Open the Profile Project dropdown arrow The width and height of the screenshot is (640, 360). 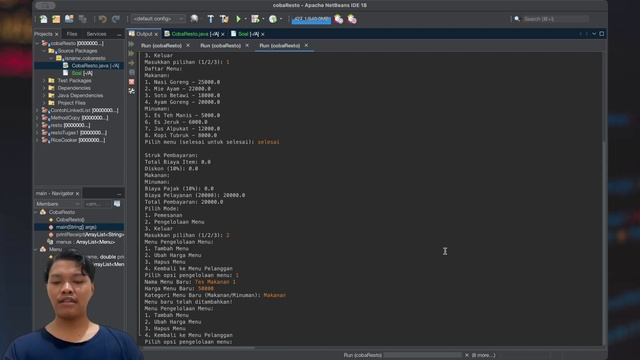pos(280,19)
